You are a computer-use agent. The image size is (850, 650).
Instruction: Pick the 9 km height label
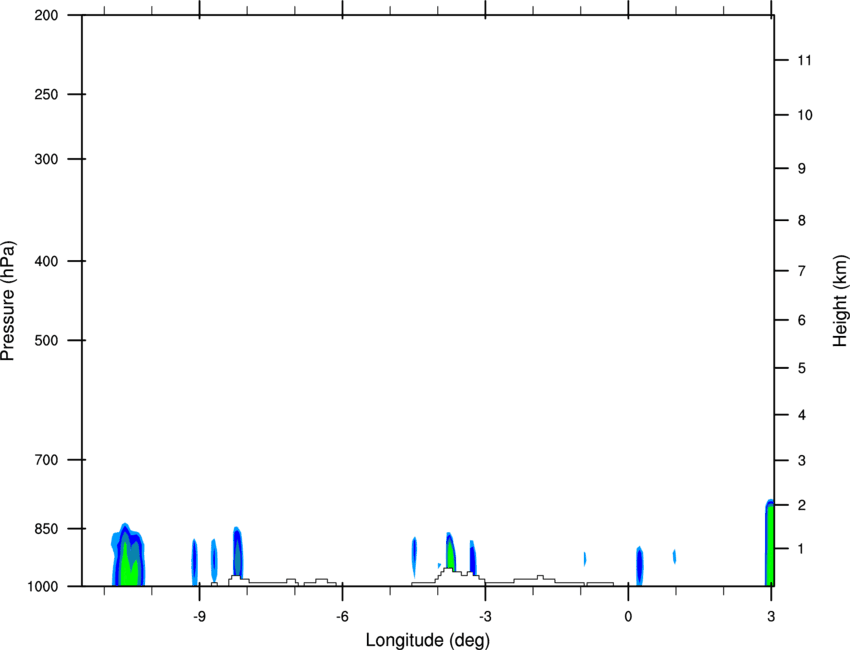point(802,169)
